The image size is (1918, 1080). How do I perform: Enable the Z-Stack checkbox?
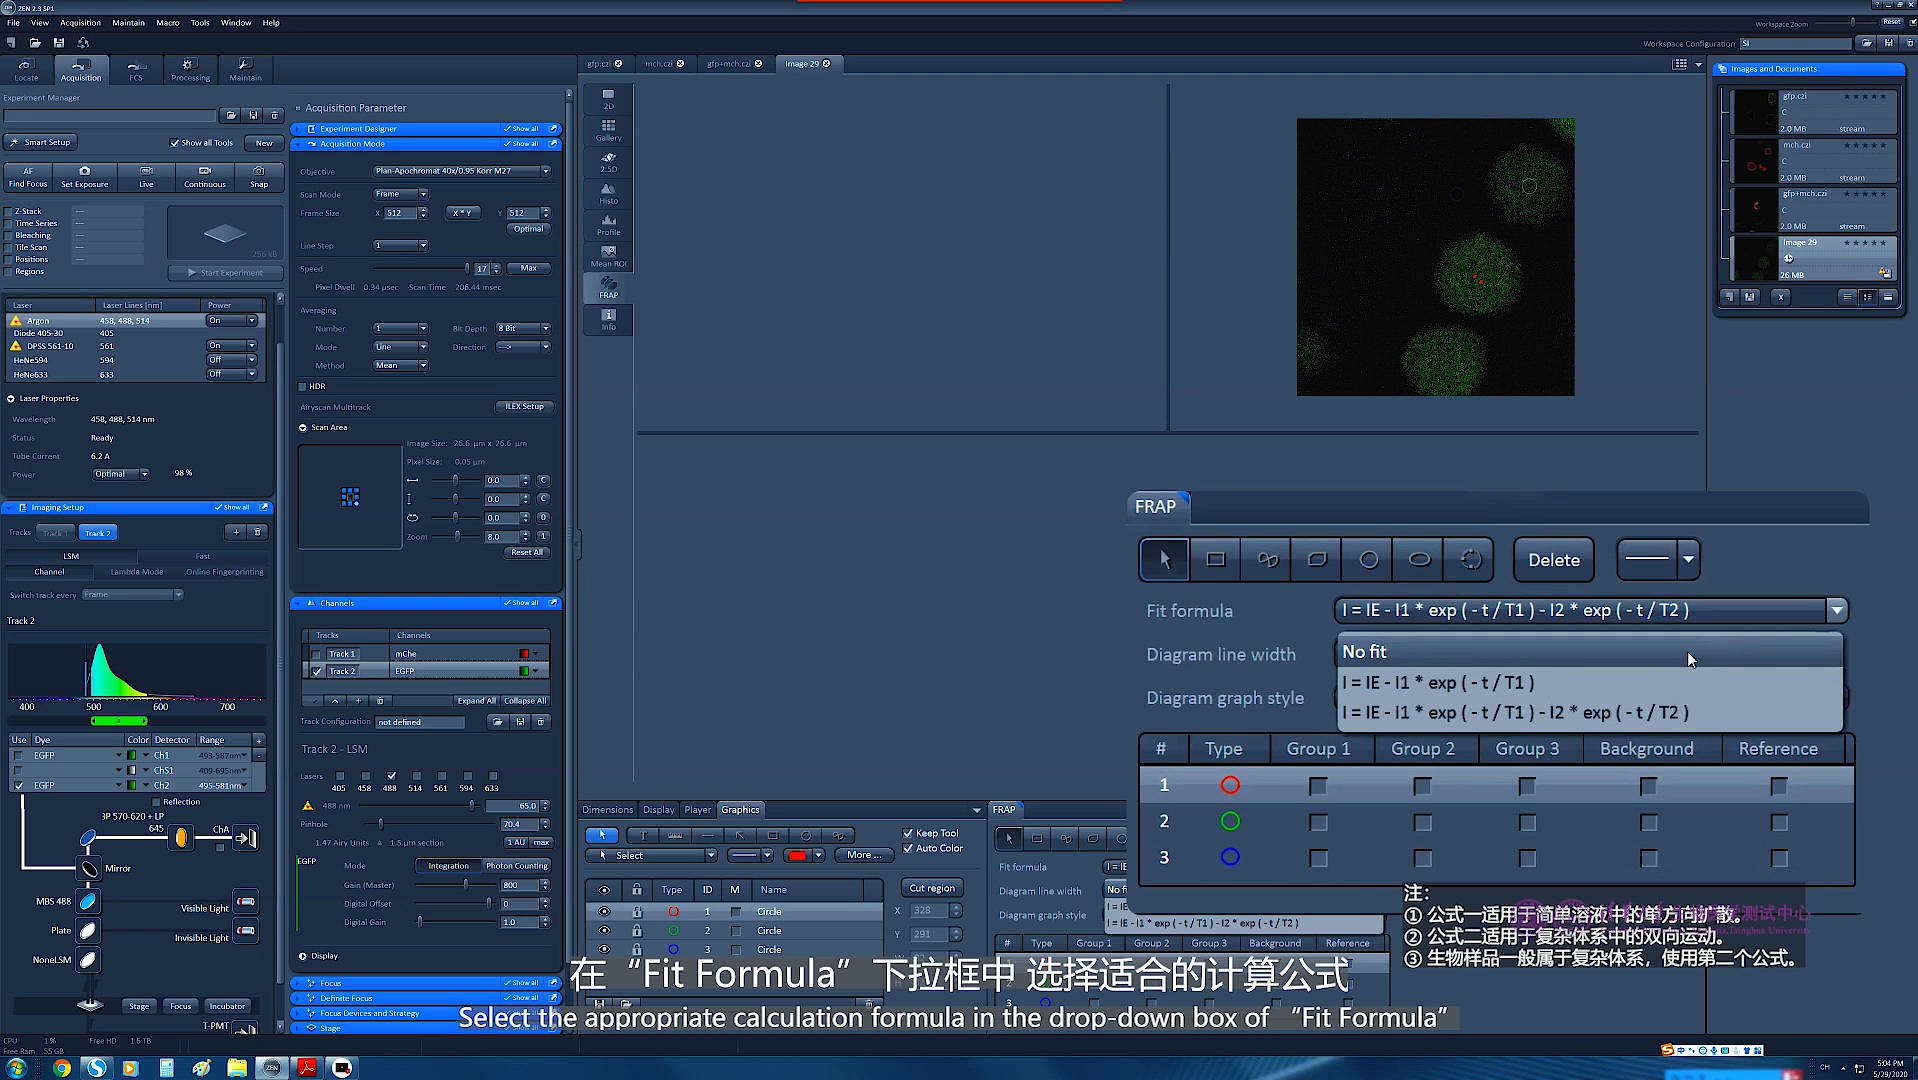click(x=9, y=211)
